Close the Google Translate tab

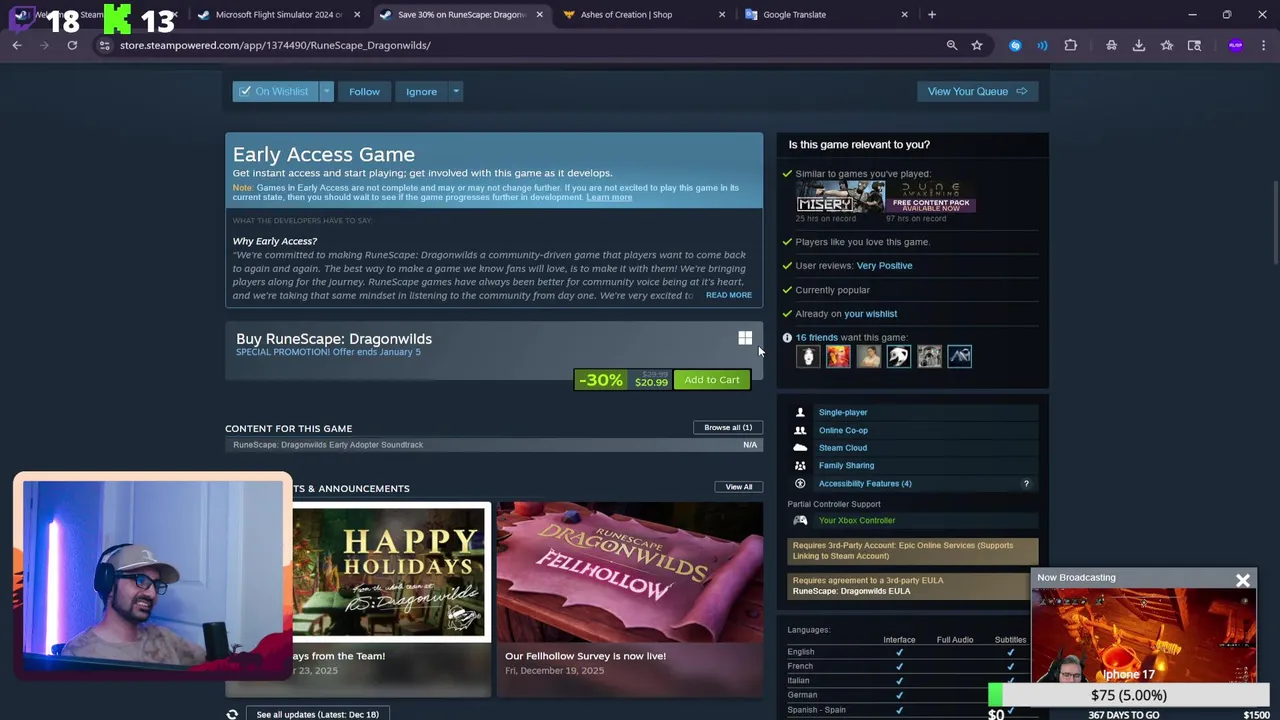tap(905, 15)
